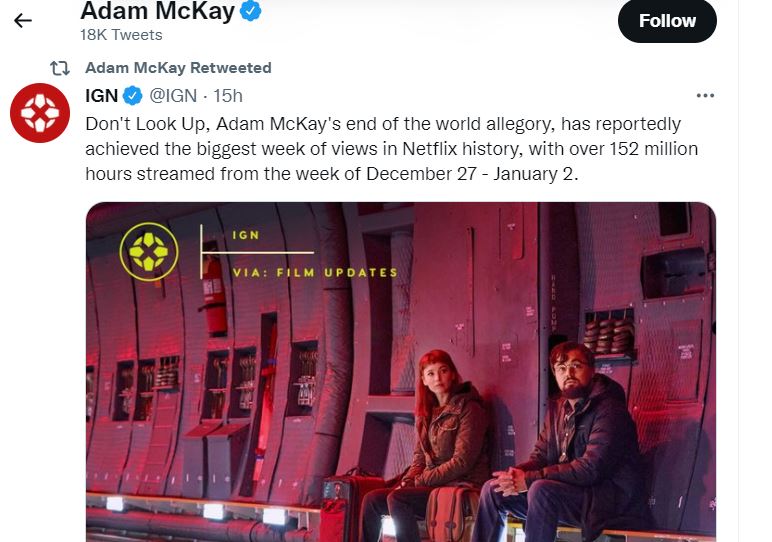Click the fire extinguisher in the photo

pos(214,293)
